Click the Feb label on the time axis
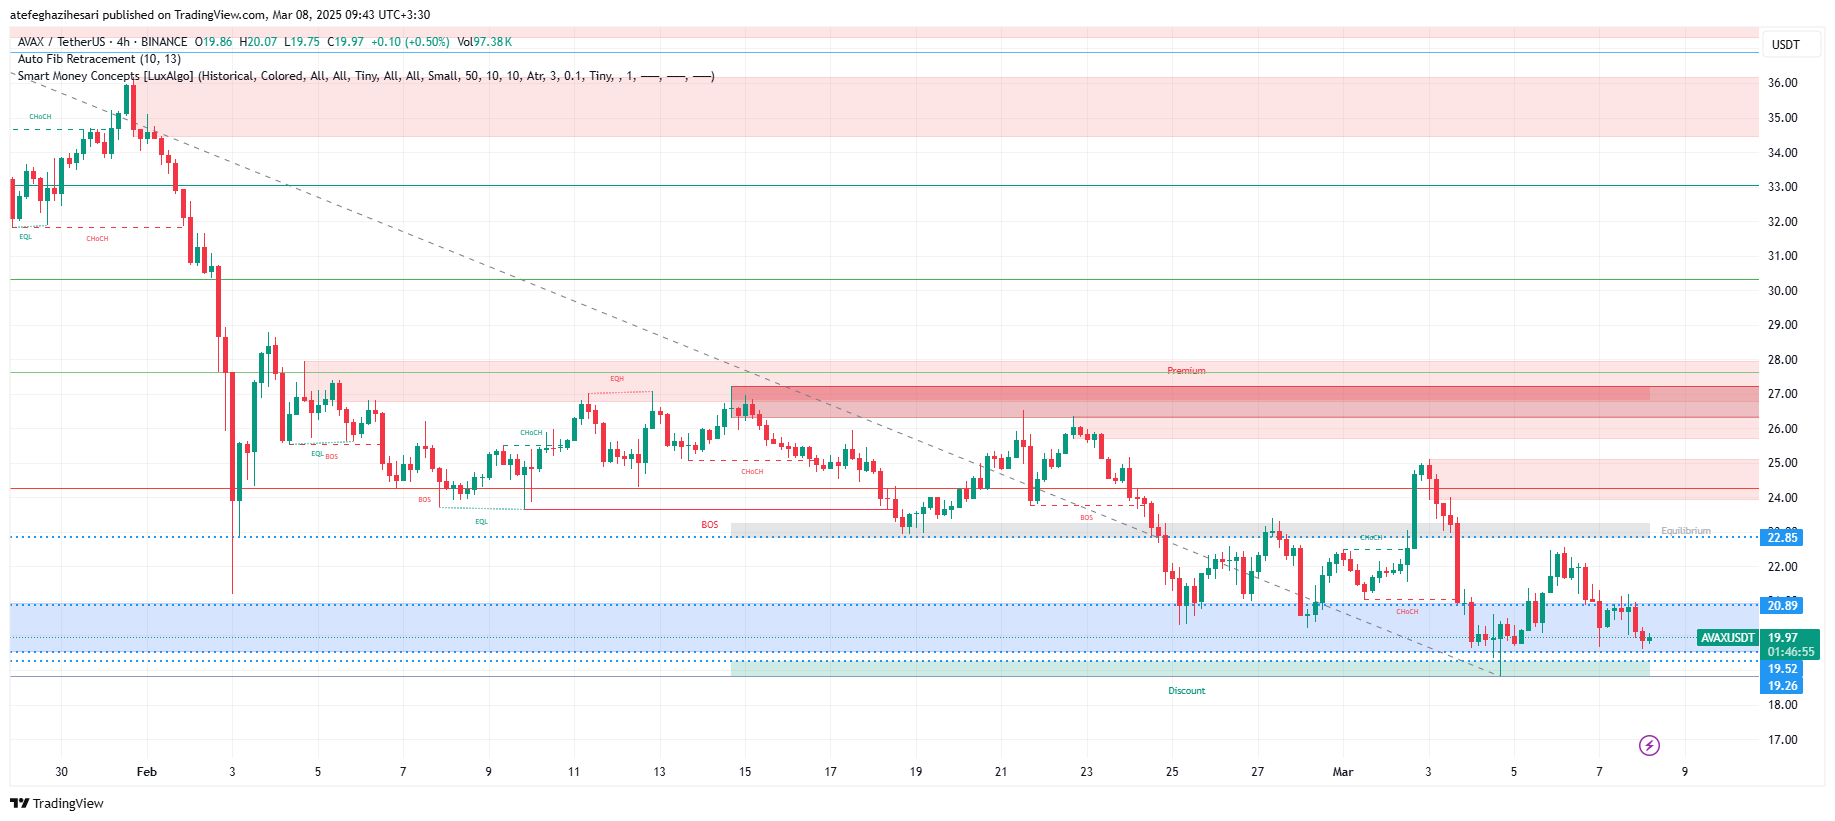Image resolution: width=1835 pixels, height=821 pixels. (x=147, y=772)
